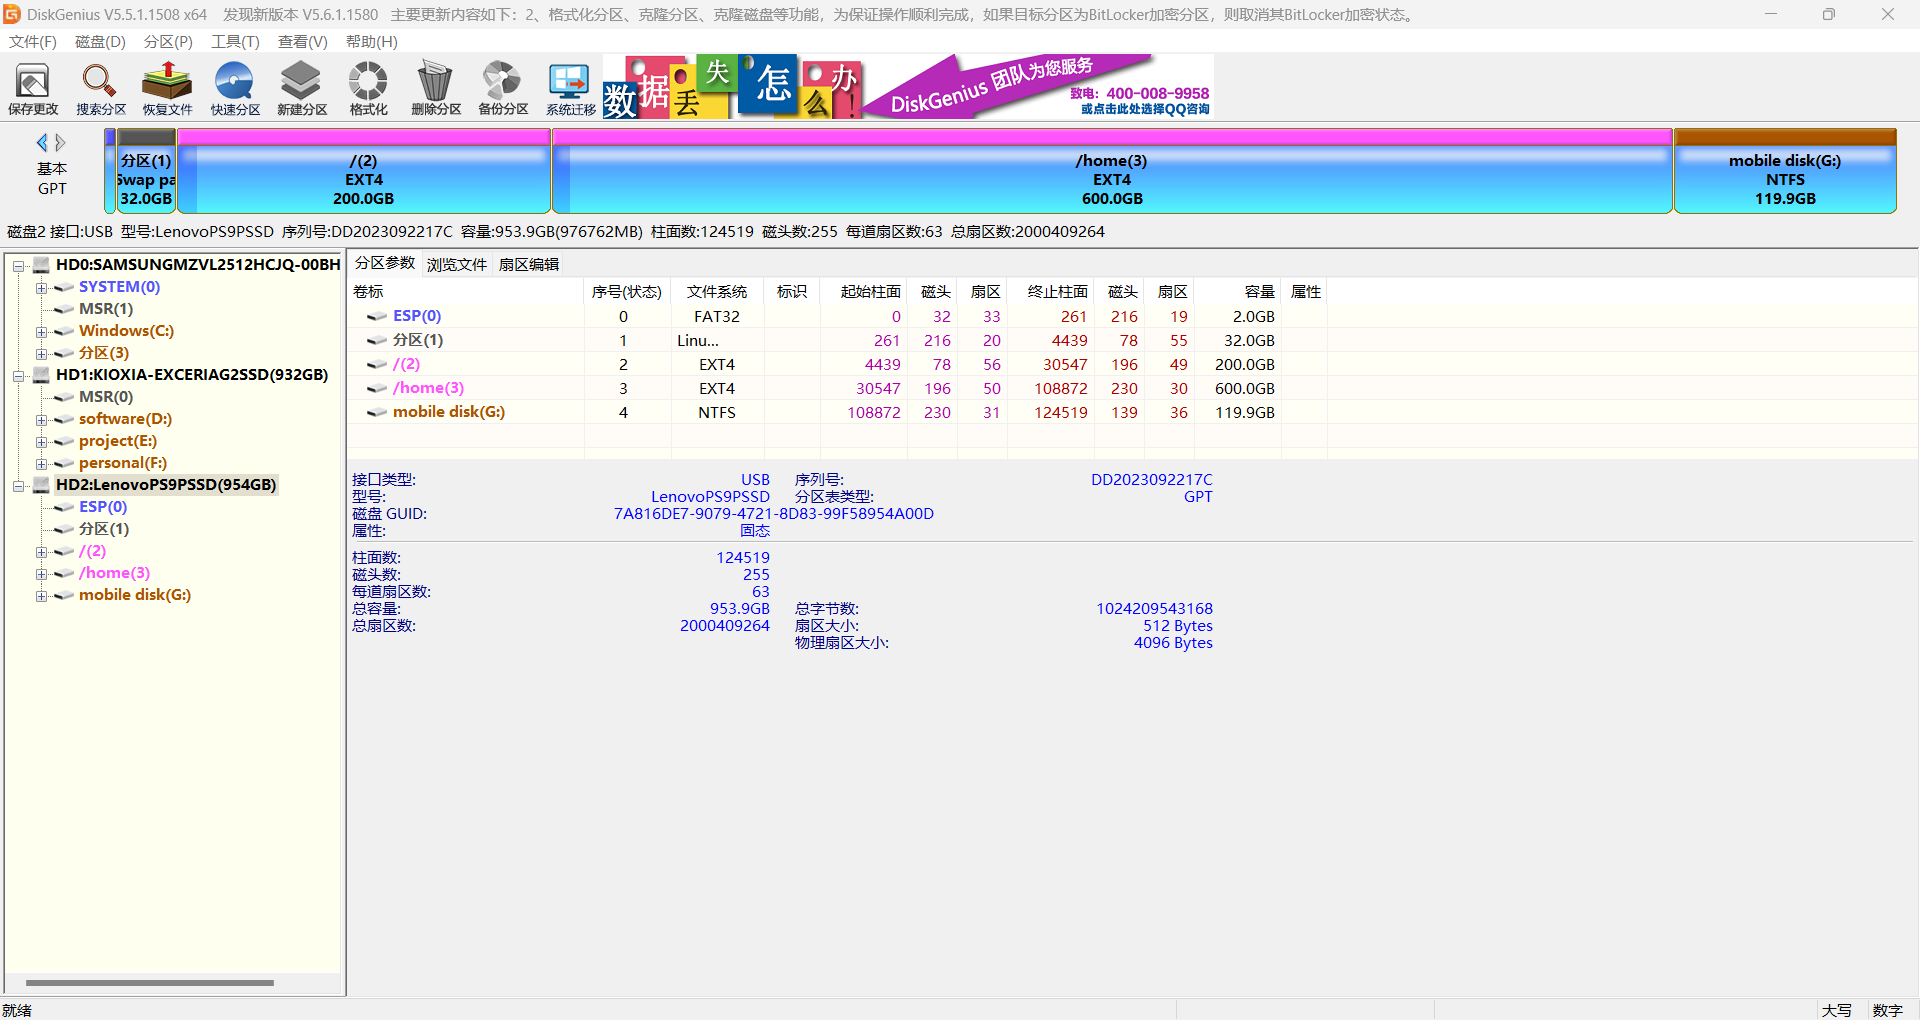Select software(D:) in the disk tree
1920x1020 pixels.
(x=125, y=419)
